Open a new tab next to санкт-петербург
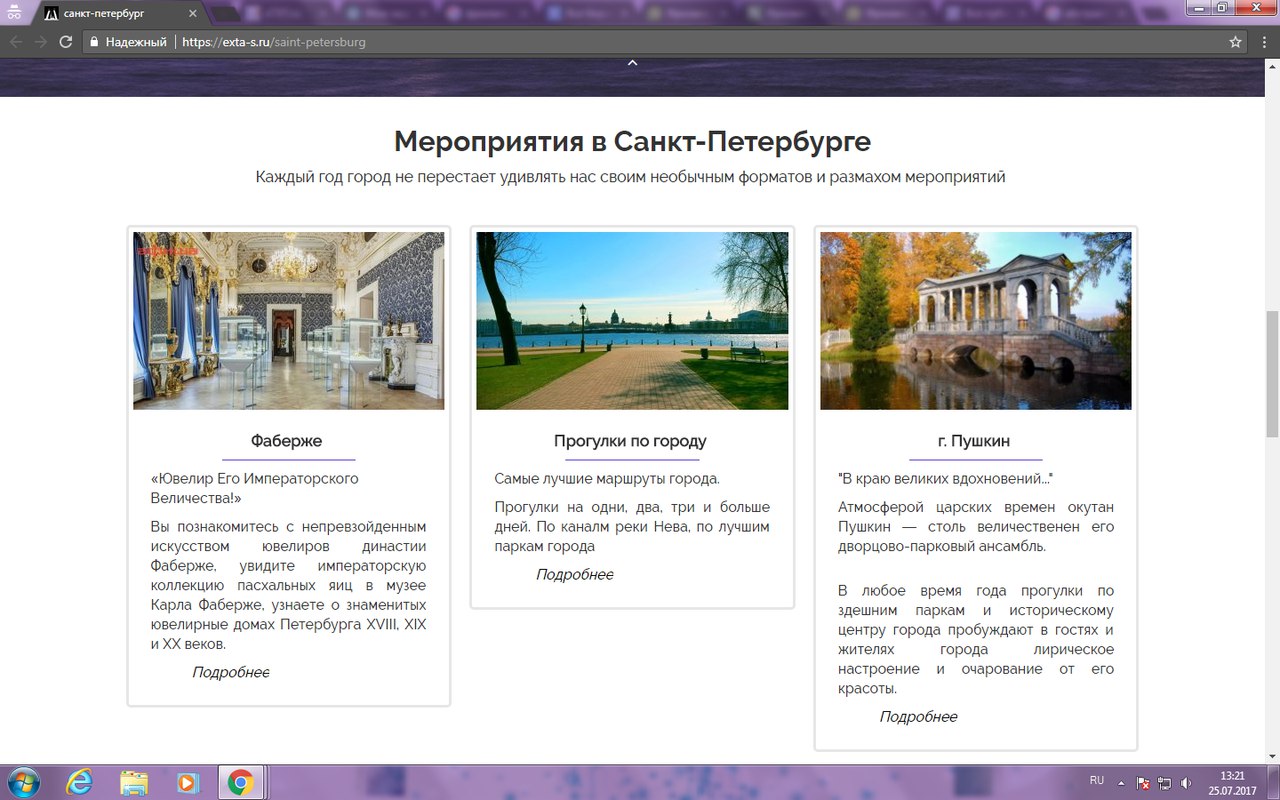The image size is (1280, 800). point(225,14)
